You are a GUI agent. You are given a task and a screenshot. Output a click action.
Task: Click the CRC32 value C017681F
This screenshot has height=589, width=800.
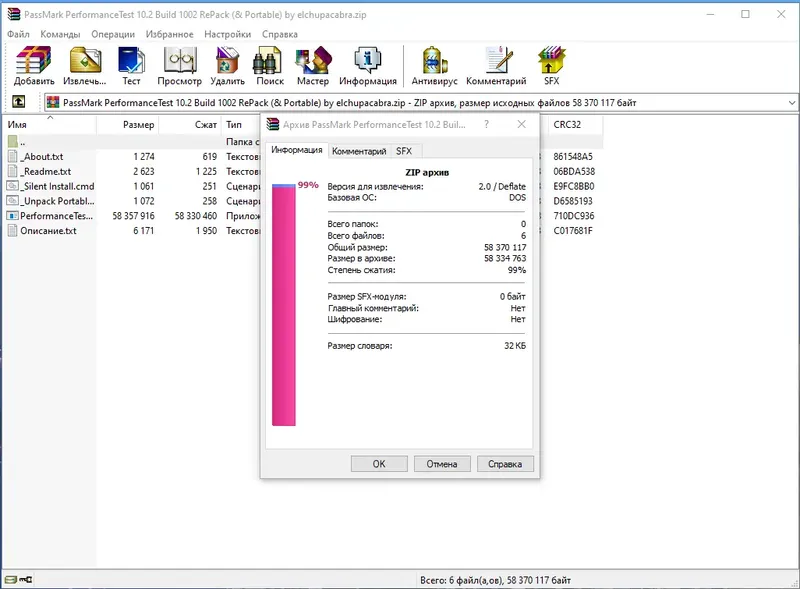573,231
